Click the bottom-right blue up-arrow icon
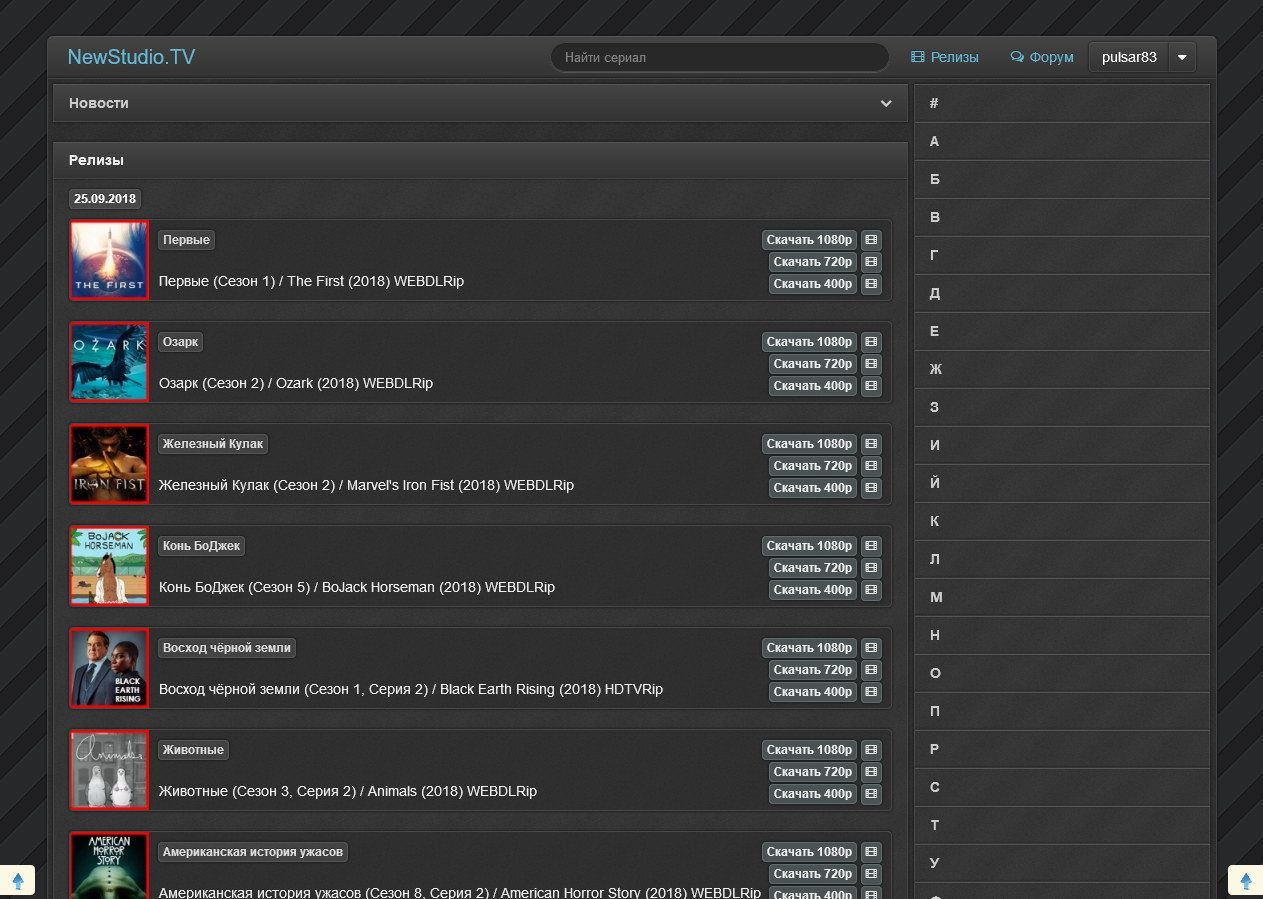 pyautogui.click(x=1245, y=881)
